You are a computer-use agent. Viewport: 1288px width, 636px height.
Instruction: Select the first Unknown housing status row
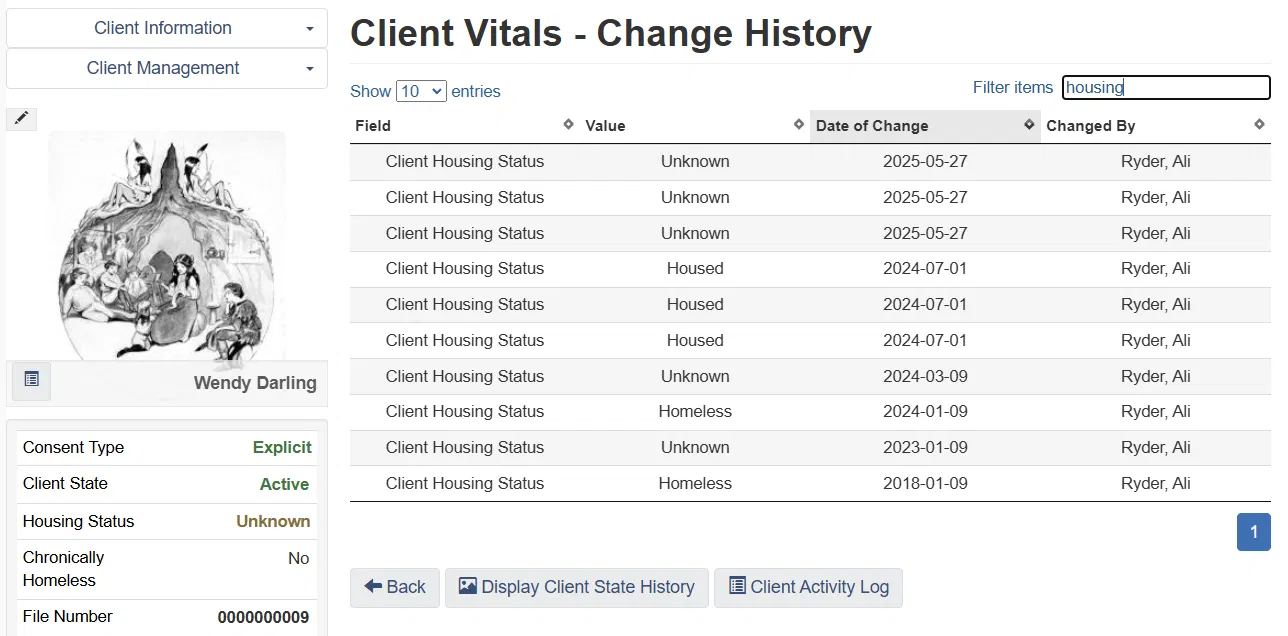[x=695, y=162]
